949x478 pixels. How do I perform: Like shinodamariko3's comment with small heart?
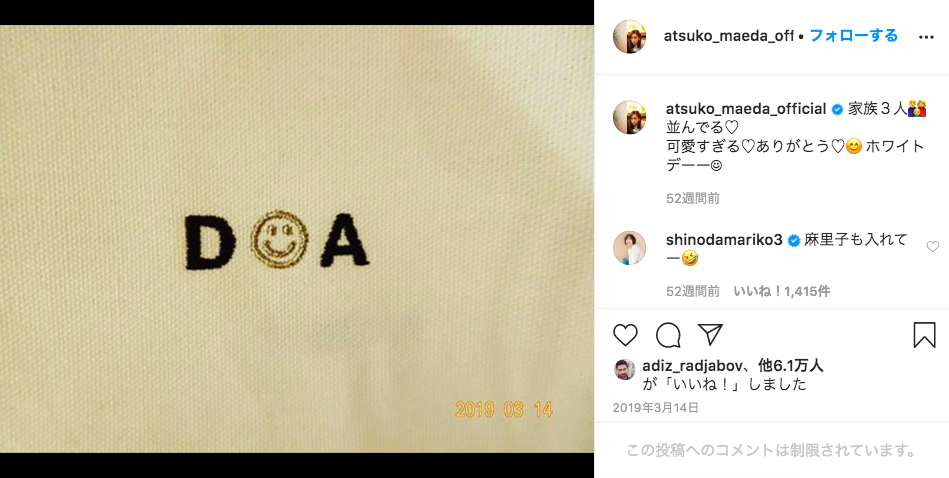click(933, 246)
